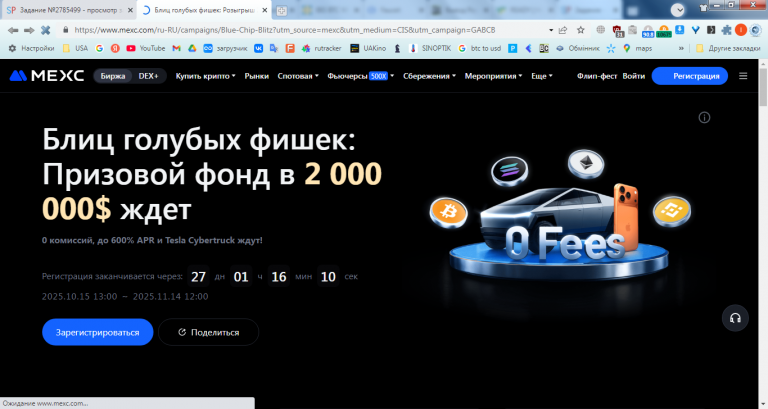Select the Блиц голубых фишек tab

coord(204,10)
